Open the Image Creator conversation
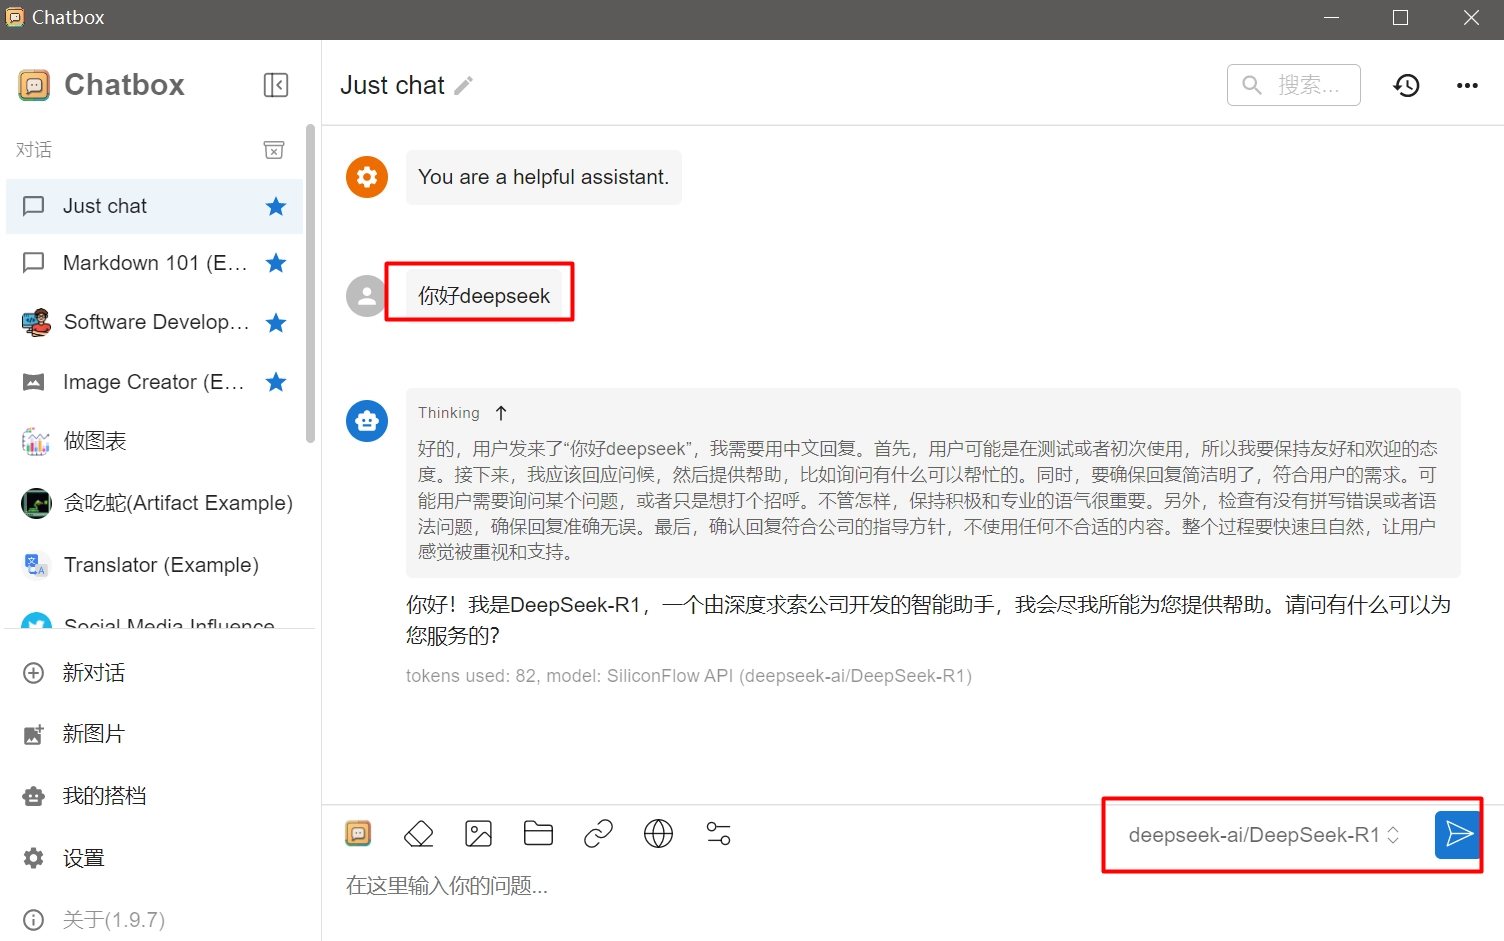Screen dimensions: 1504x941 pos(154,382)
